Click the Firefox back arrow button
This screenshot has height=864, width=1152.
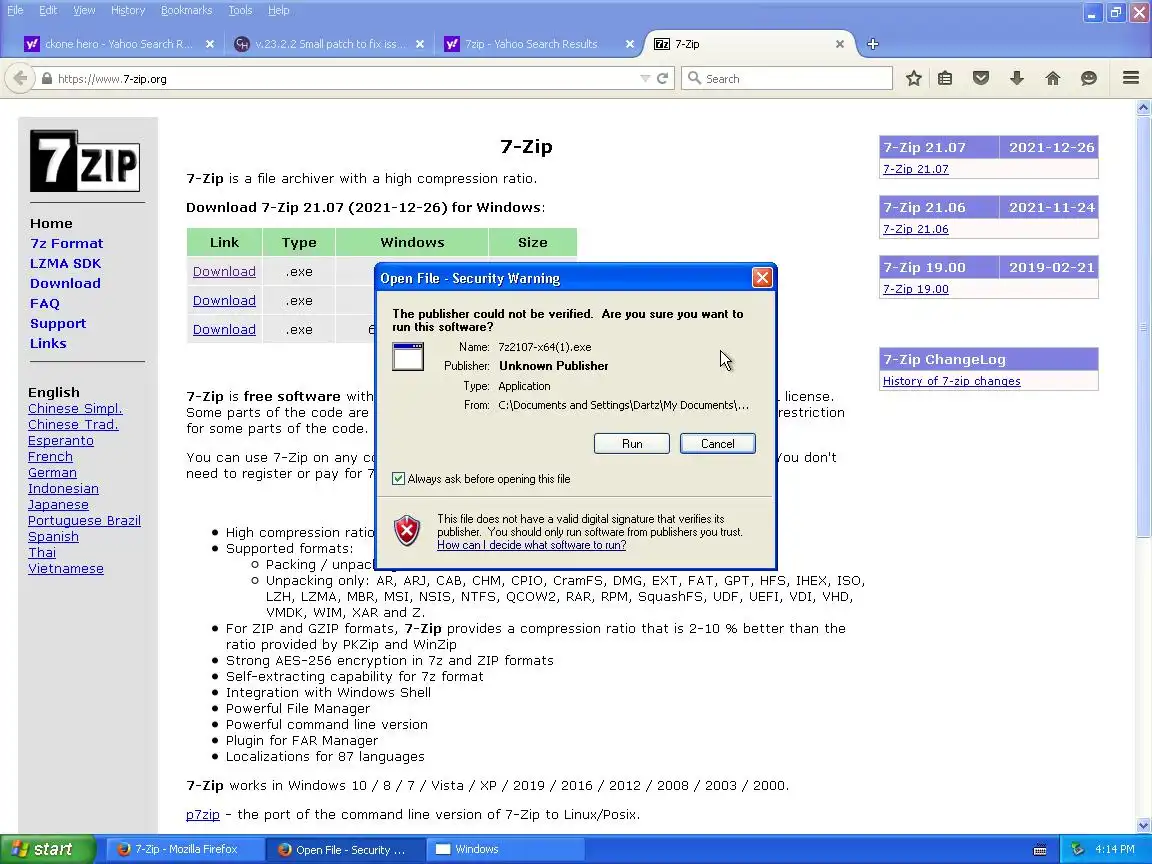coord(20,78)
